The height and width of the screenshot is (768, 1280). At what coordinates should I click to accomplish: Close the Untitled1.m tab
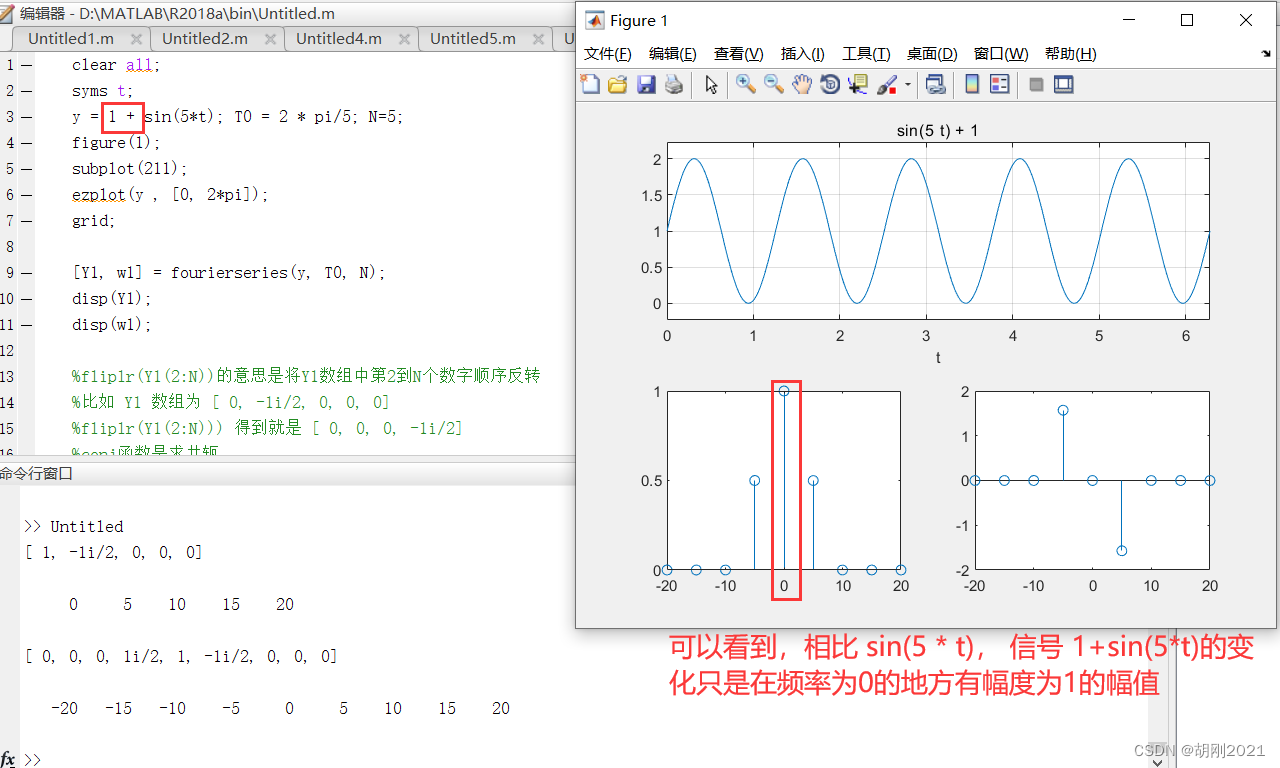136,40
